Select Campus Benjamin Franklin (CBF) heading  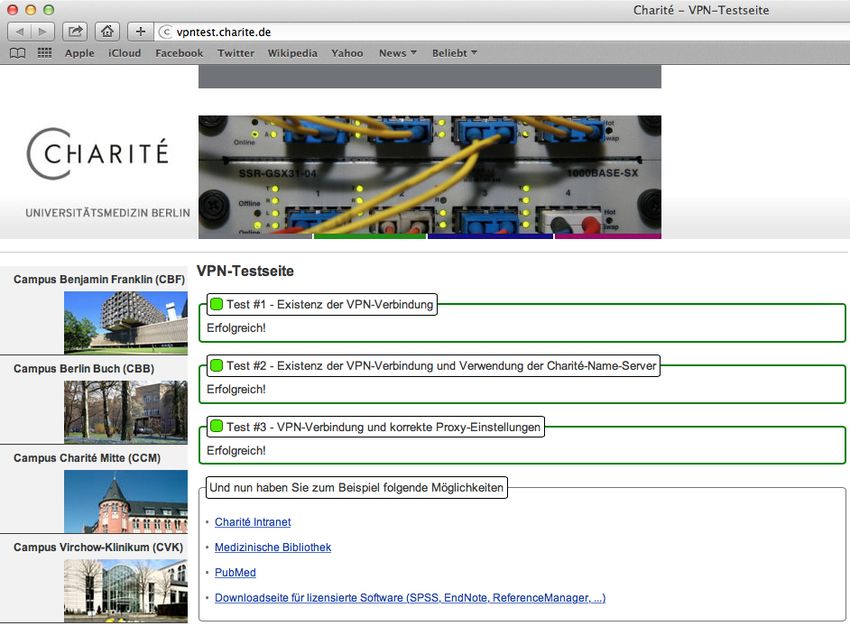[x=99, y=280]
